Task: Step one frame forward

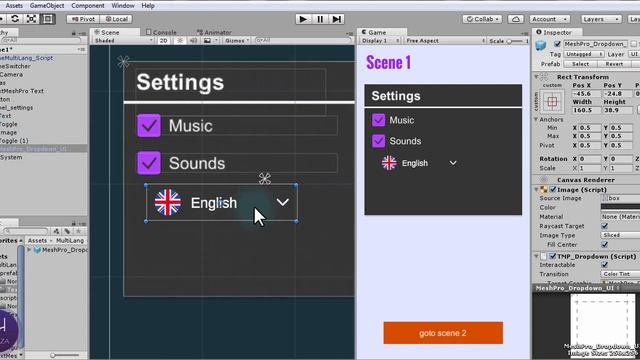Action: 337,19
